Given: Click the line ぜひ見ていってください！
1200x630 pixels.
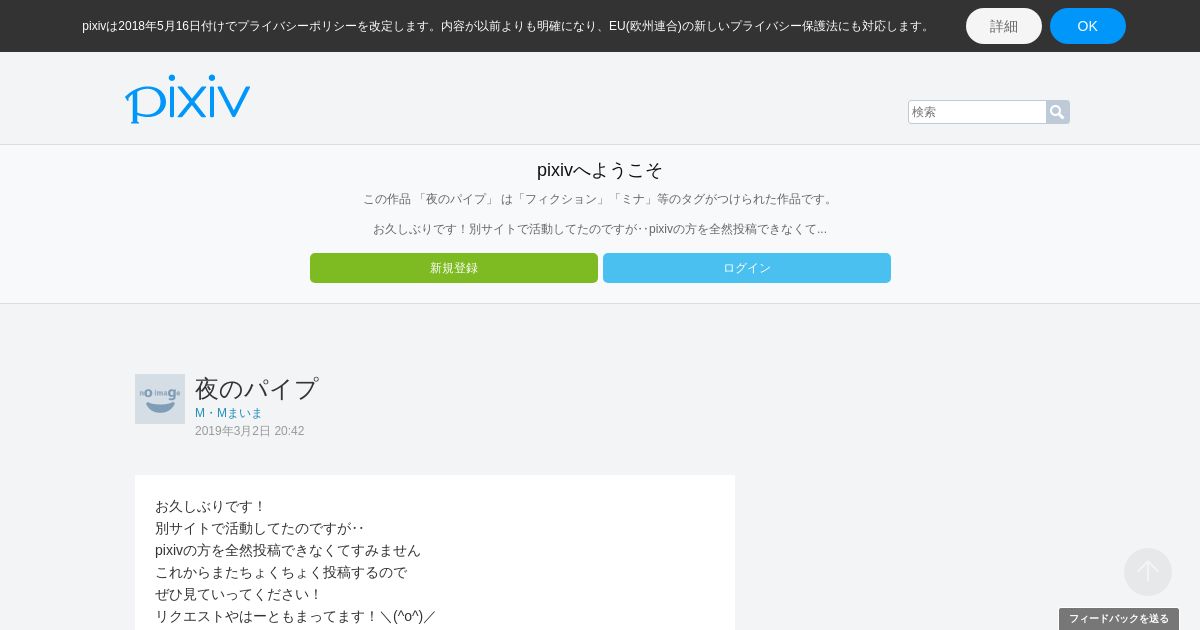Looking at the screenshot, I should [239, 594].
